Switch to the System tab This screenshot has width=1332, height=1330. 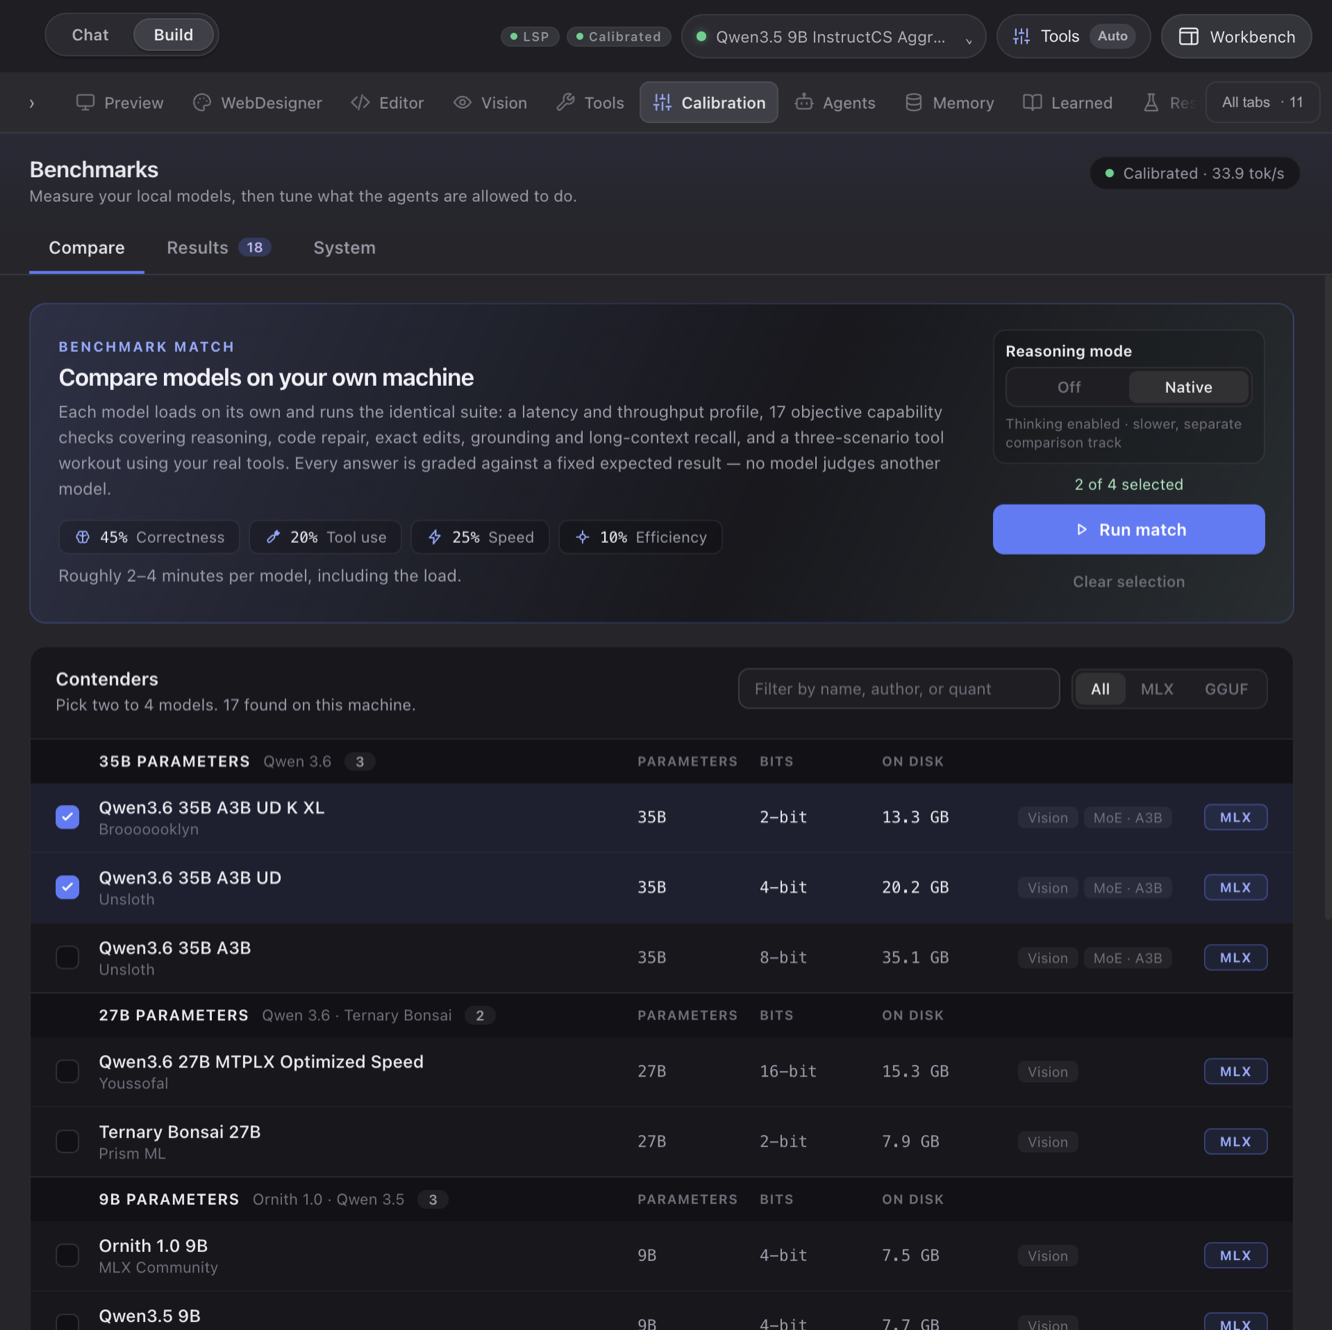pyautogui.click(x=344, y=247)
